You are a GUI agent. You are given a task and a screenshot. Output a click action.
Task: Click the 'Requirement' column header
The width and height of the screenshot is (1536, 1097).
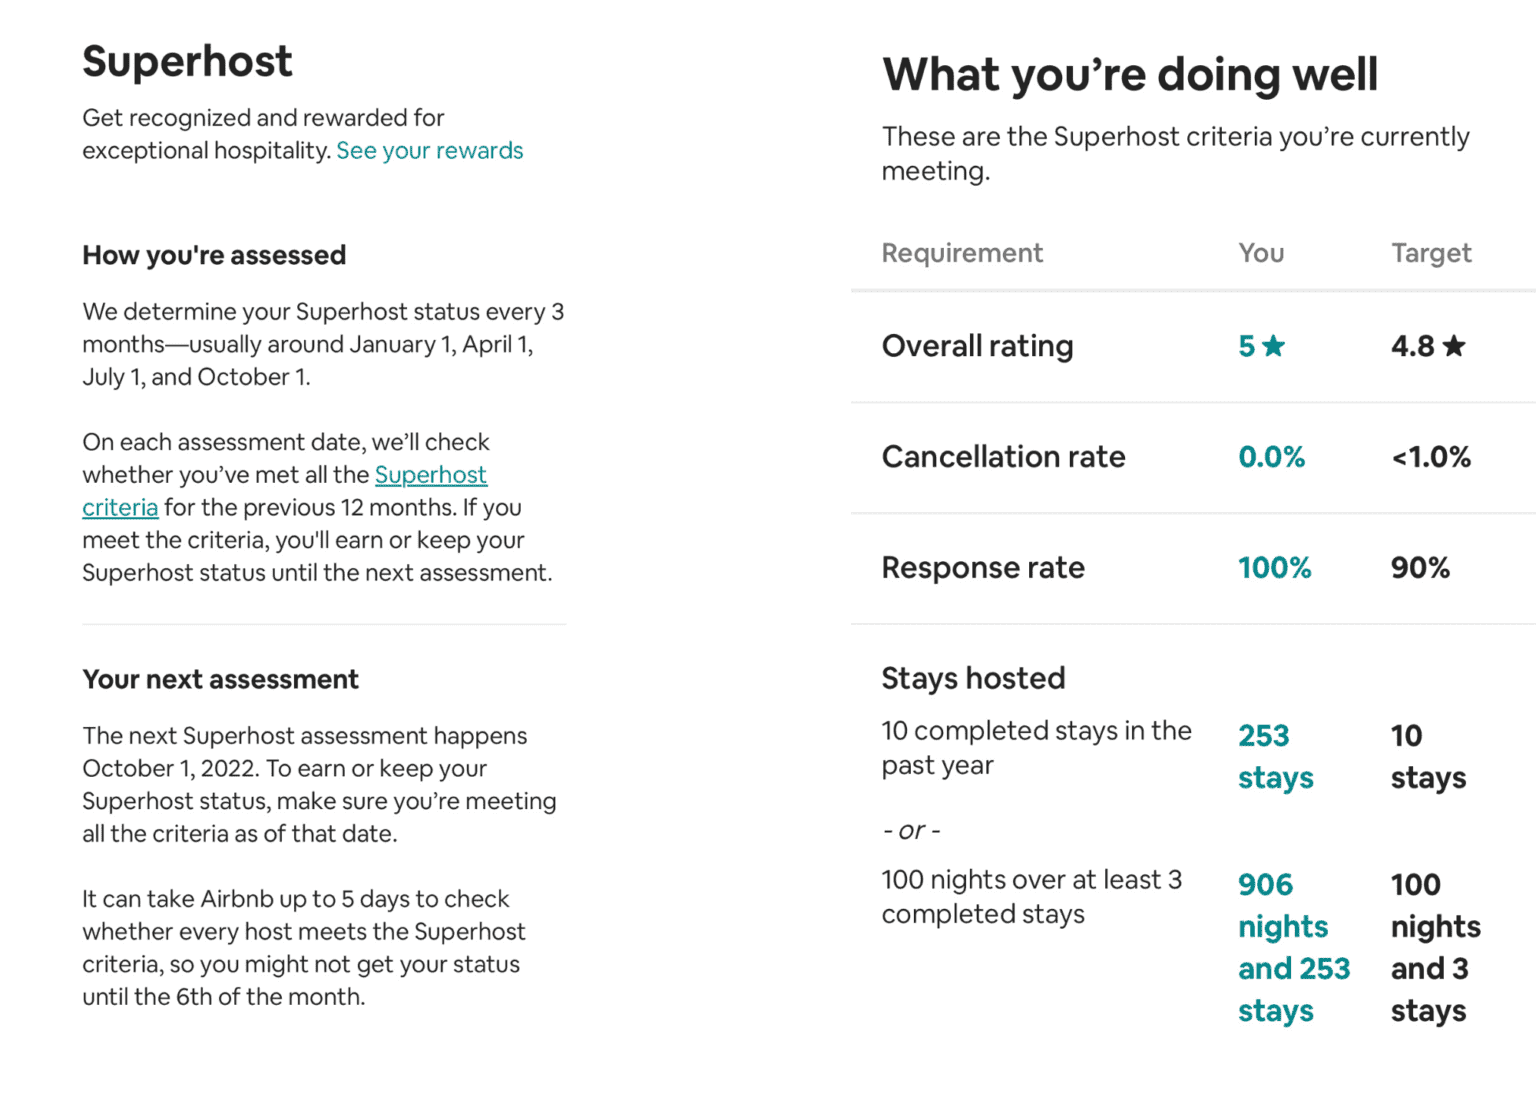tap(961, 253)
